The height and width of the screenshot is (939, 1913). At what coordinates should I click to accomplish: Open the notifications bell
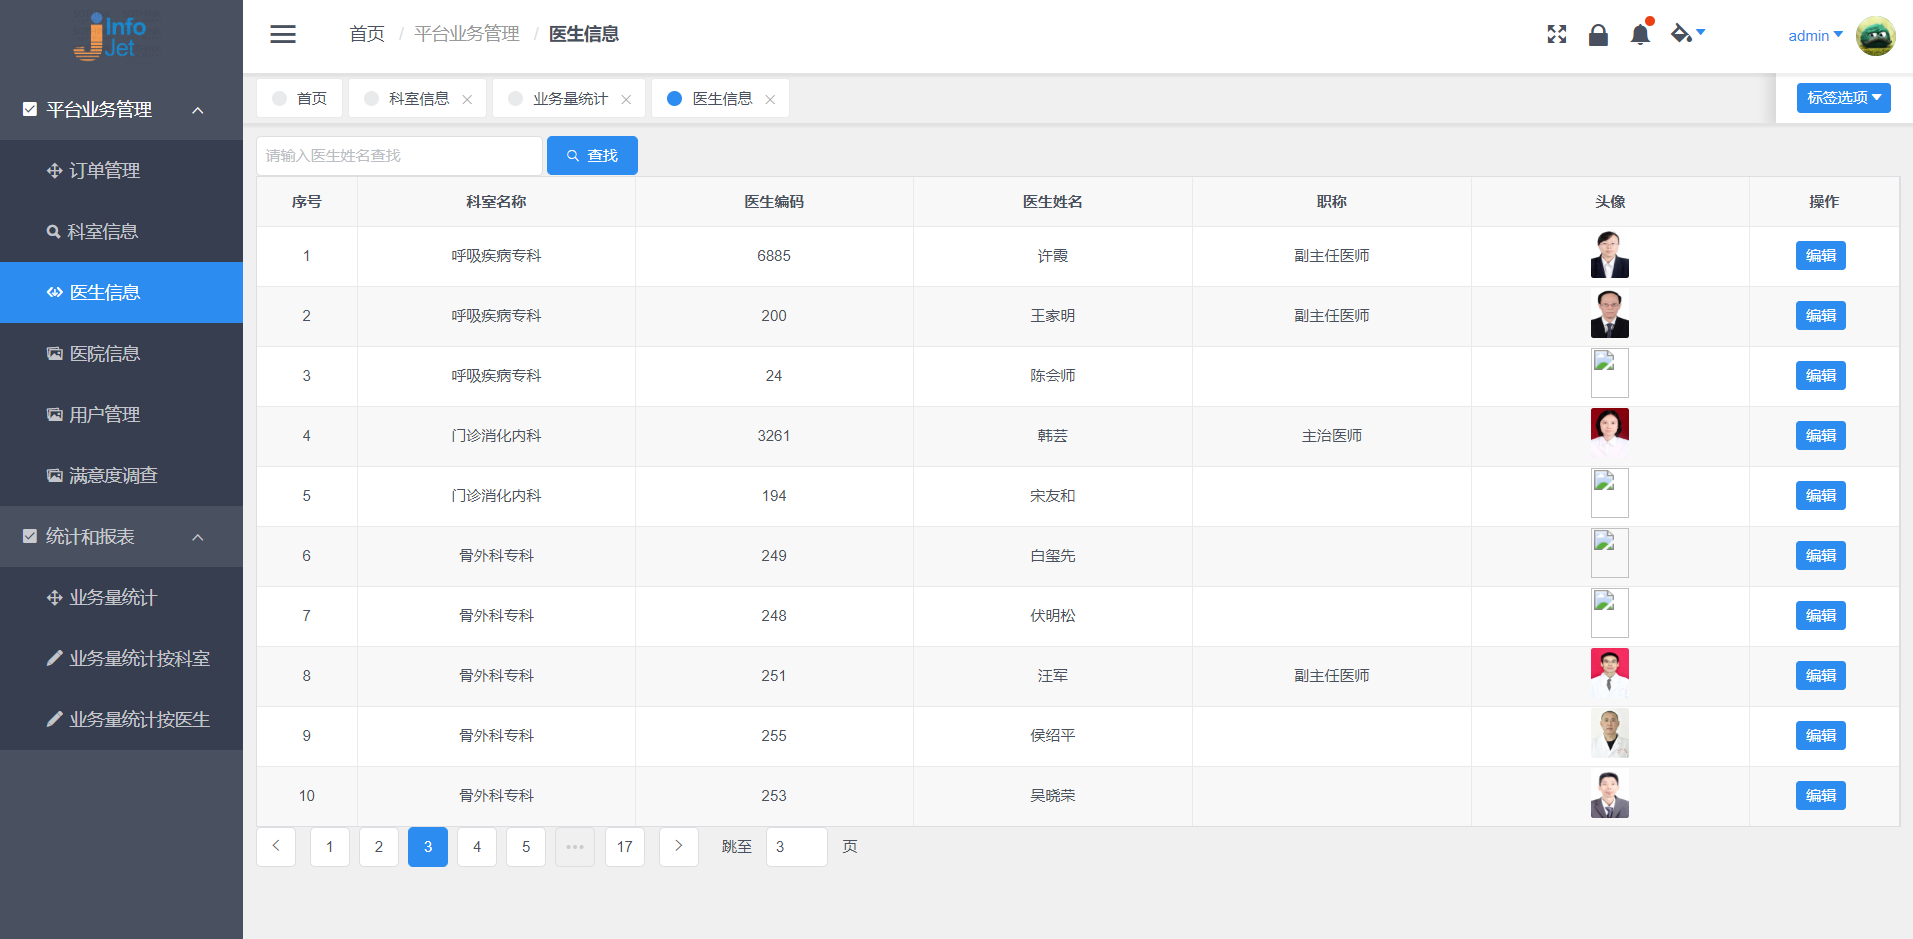1640,35
